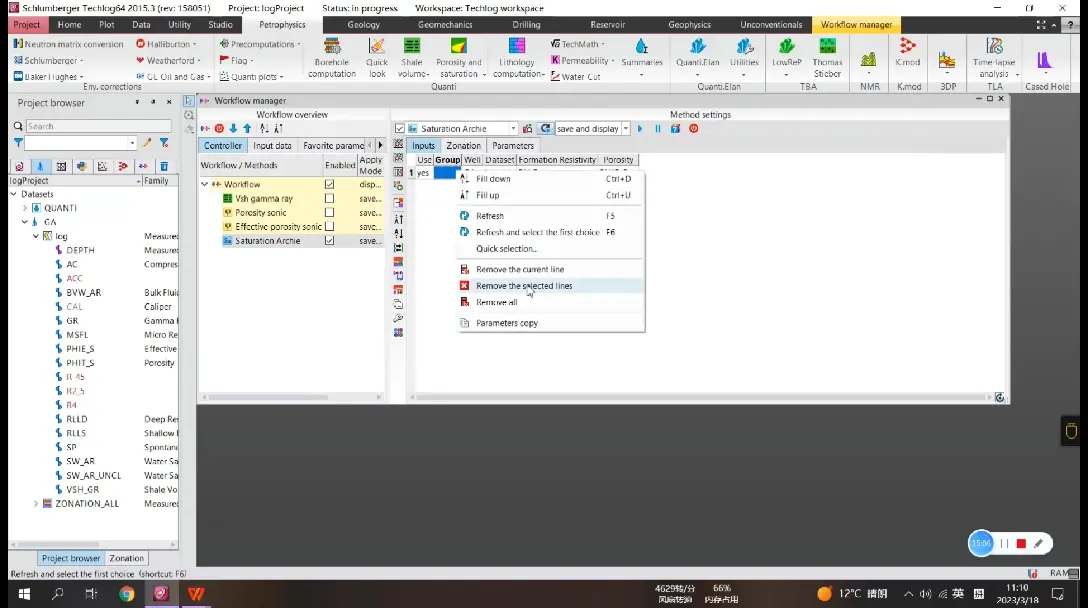This screenshot has width=1088, height=608.
Task: Switch to the Input data tab
Action: pos(272,146)
